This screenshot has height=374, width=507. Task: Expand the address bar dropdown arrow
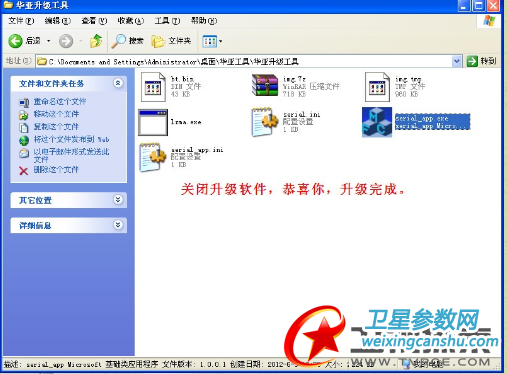pos(457,61)
